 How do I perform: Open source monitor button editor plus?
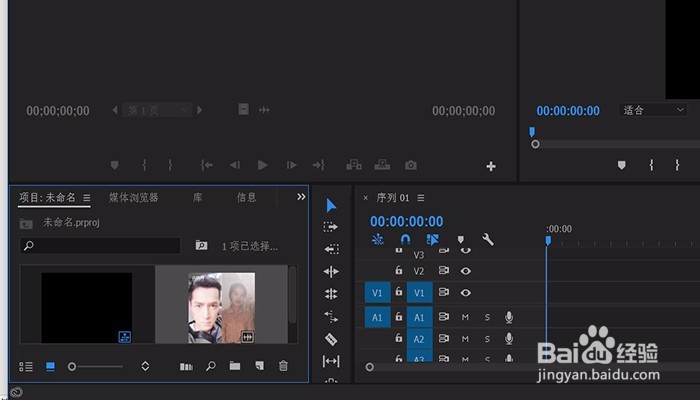coord(491,167)
